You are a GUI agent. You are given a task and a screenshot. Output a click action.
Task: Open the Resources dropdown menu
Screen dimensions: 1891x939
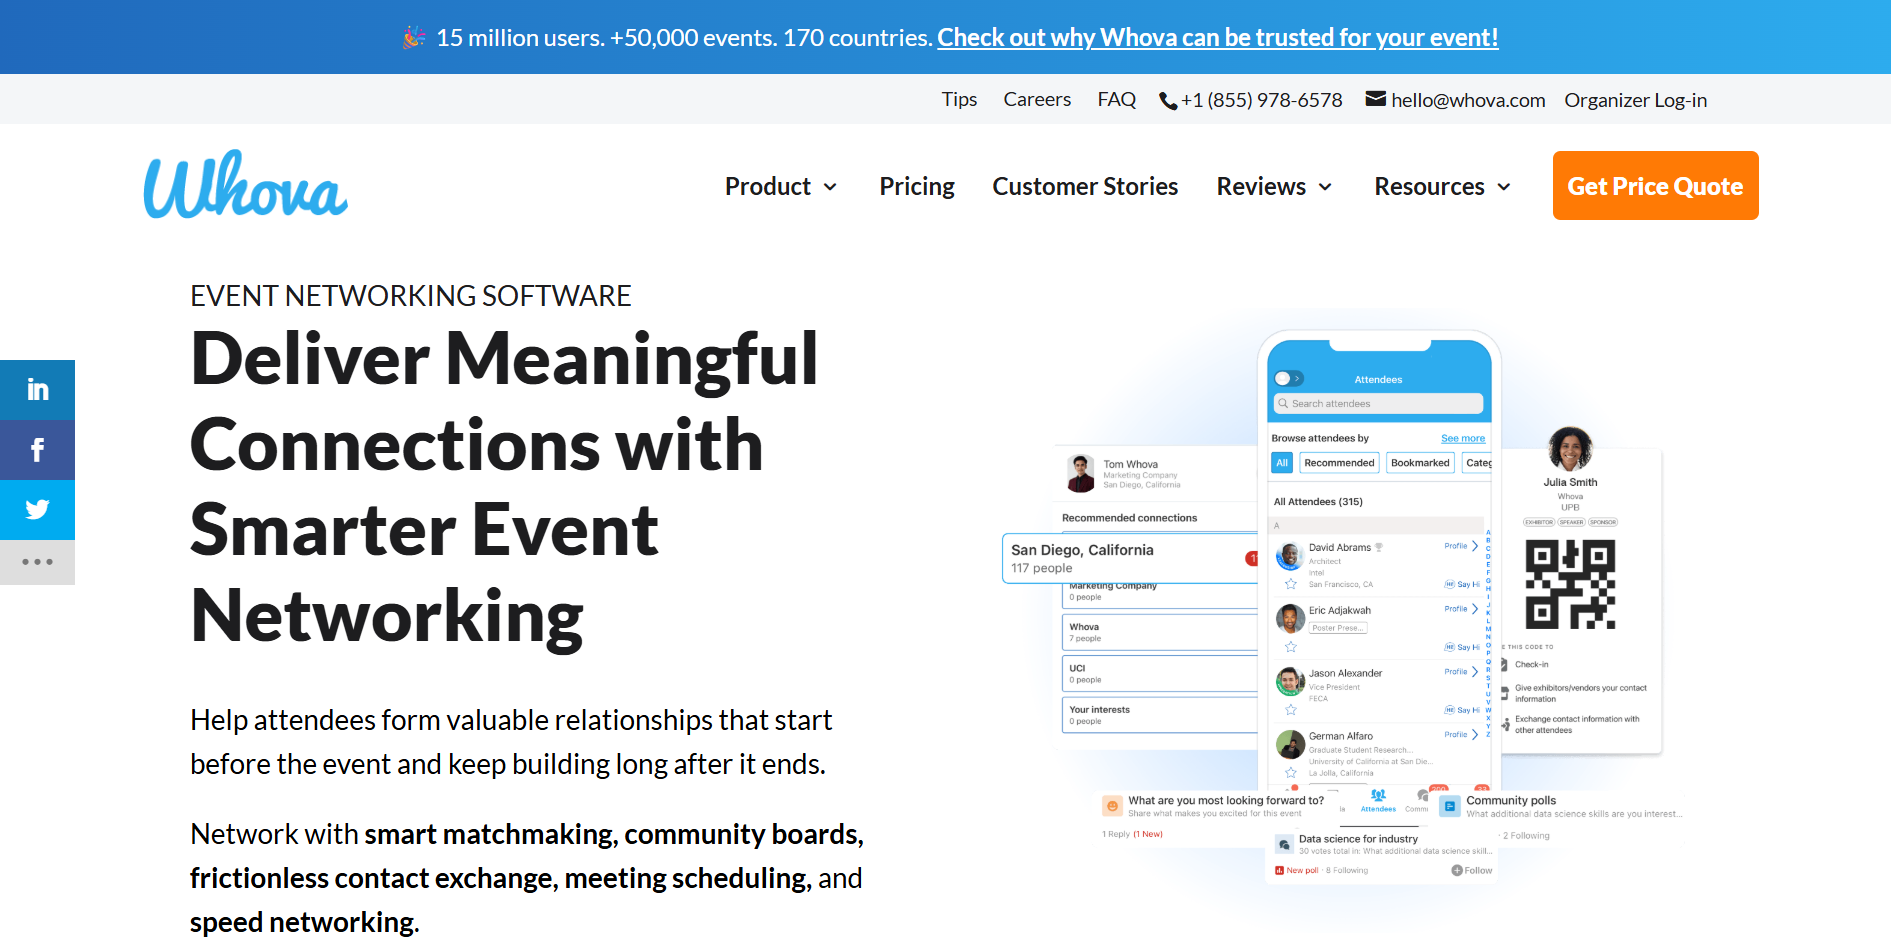coord(1442,187)
